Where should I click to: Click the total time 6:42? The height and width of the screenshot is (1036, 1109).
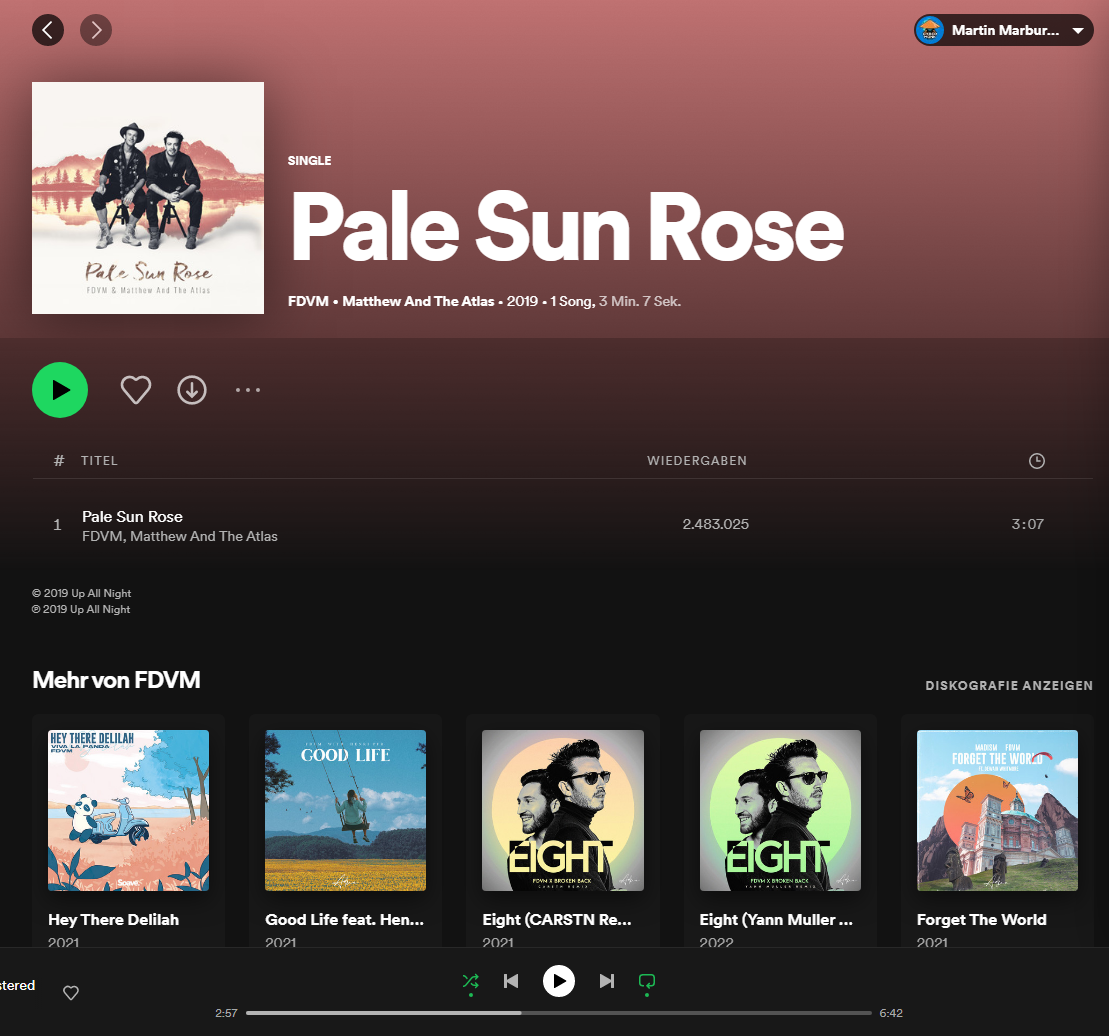(x=891, y=1013)
